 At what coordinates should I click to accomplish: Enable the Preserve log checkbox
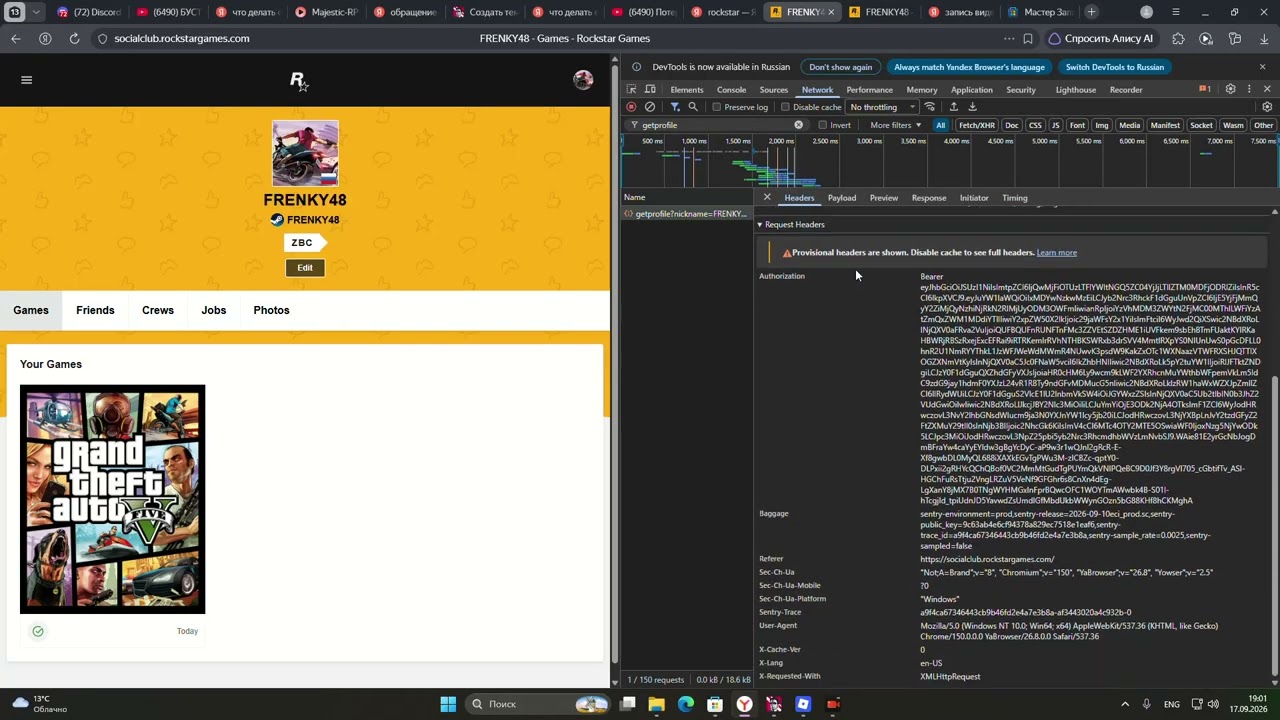click(x=717, y=107)
